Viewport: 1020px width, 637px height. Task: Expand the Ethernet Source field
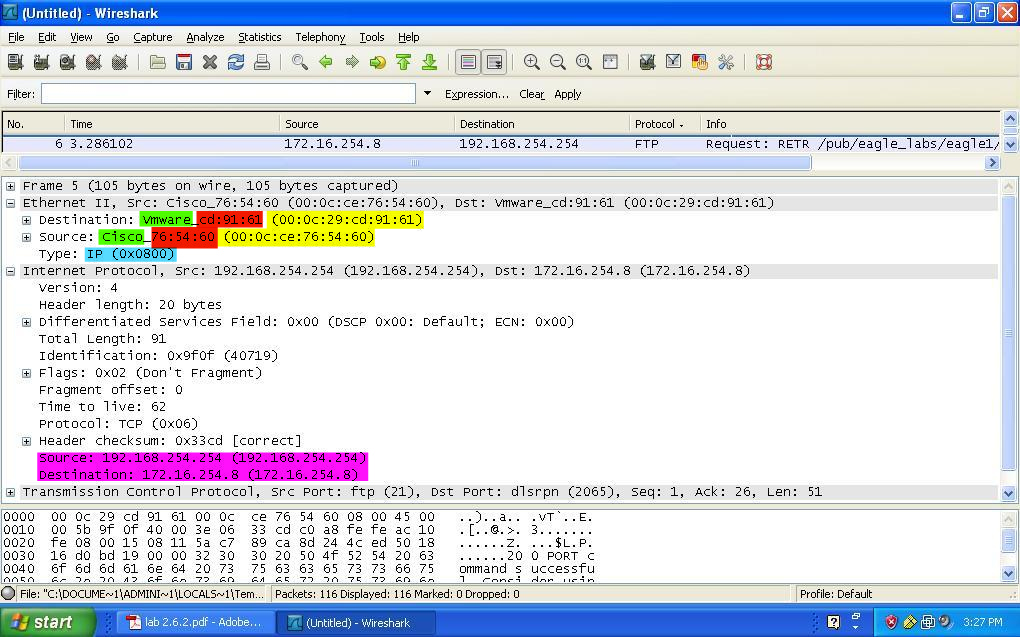point(27,237)
